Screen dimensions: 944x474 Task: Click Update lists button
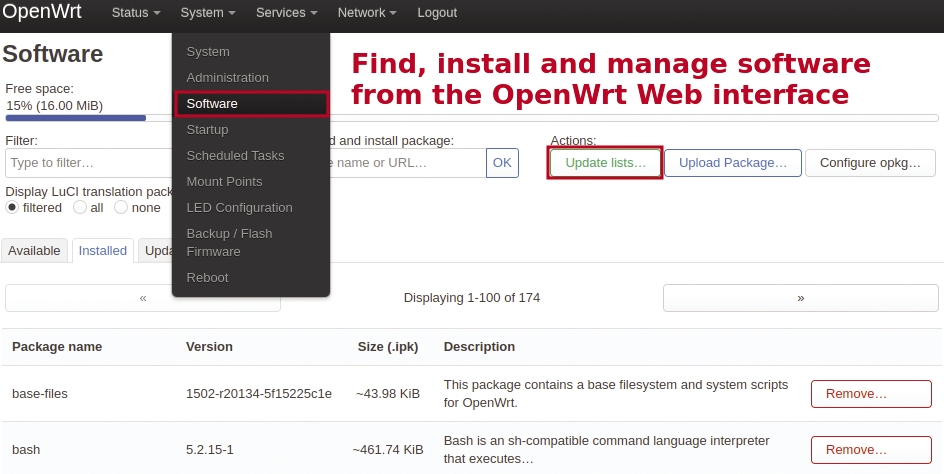(605, 163)
